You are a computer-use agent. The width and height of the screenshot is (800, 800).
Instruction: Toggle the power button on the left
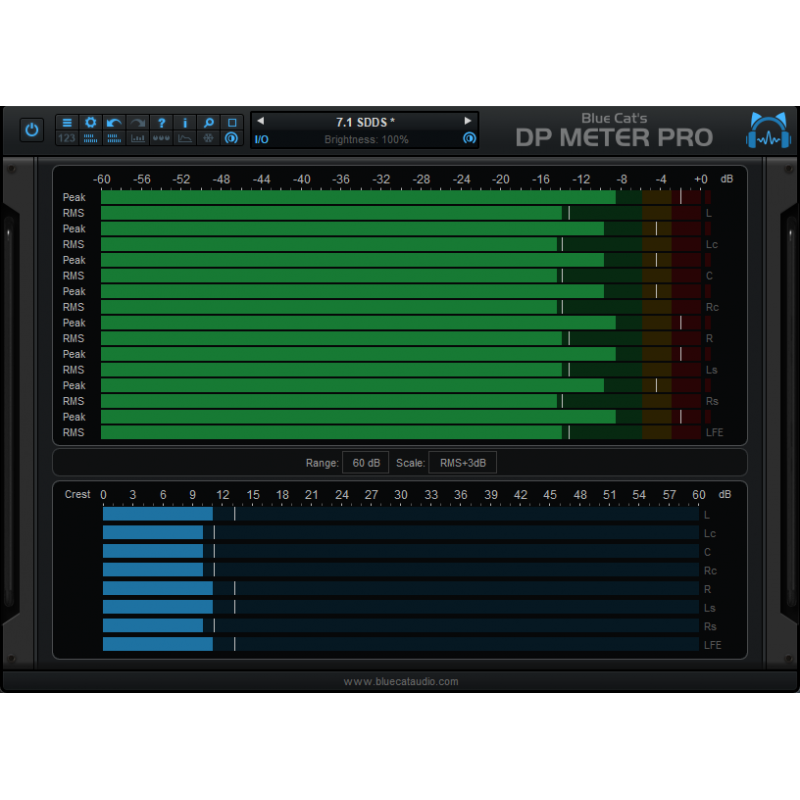(31, 129)
